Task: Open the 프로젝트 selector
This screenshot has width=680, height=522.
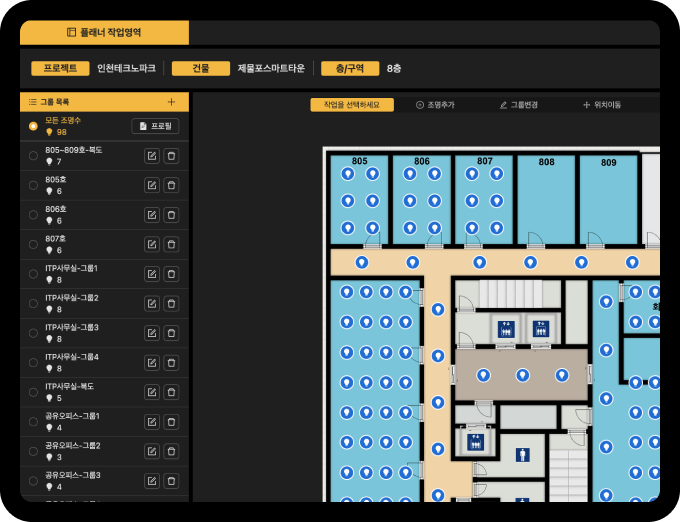Action: click(x=60, y=69)
